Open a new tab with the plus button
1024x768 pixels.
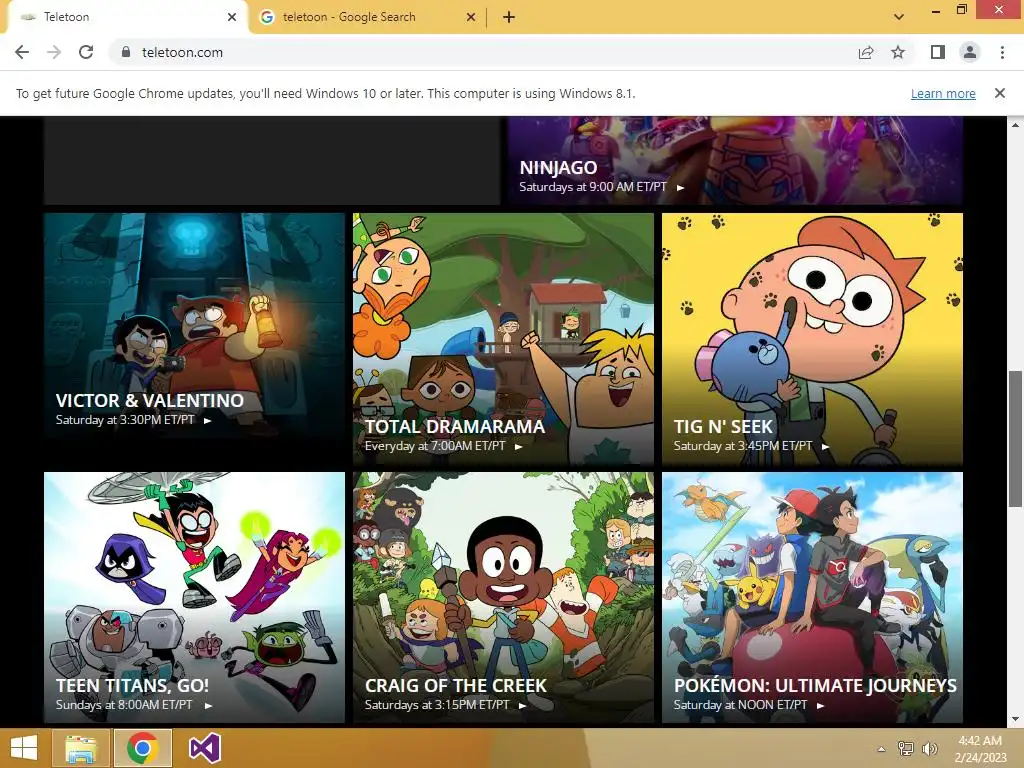[x=509, y=17]
